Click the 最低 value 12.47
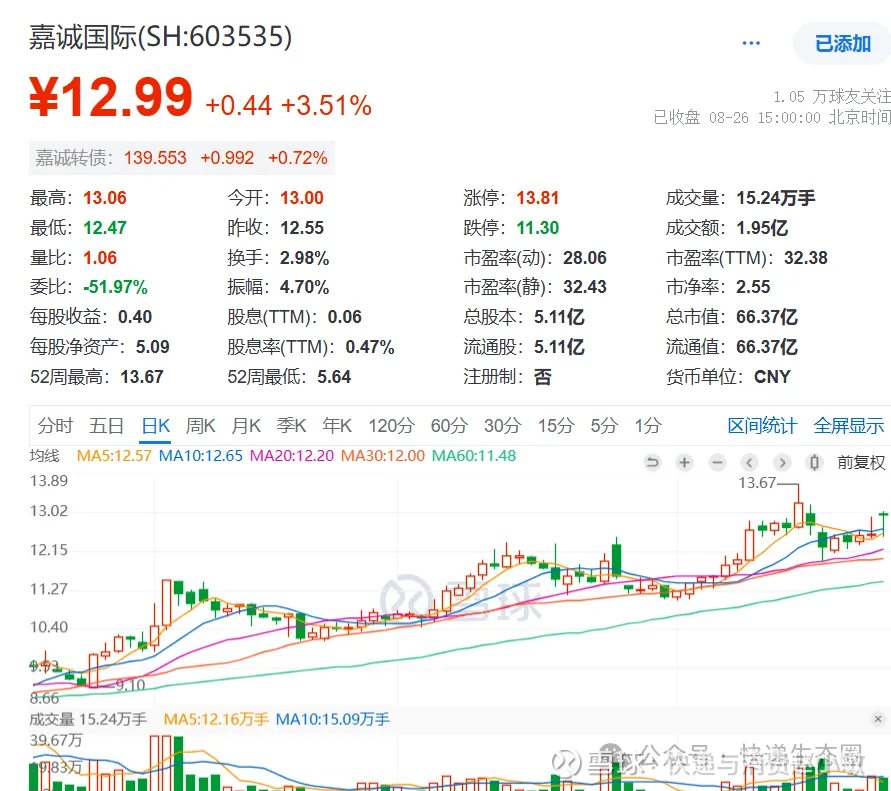Viewport: 891px width, 791px height. (x=105, y=228)
